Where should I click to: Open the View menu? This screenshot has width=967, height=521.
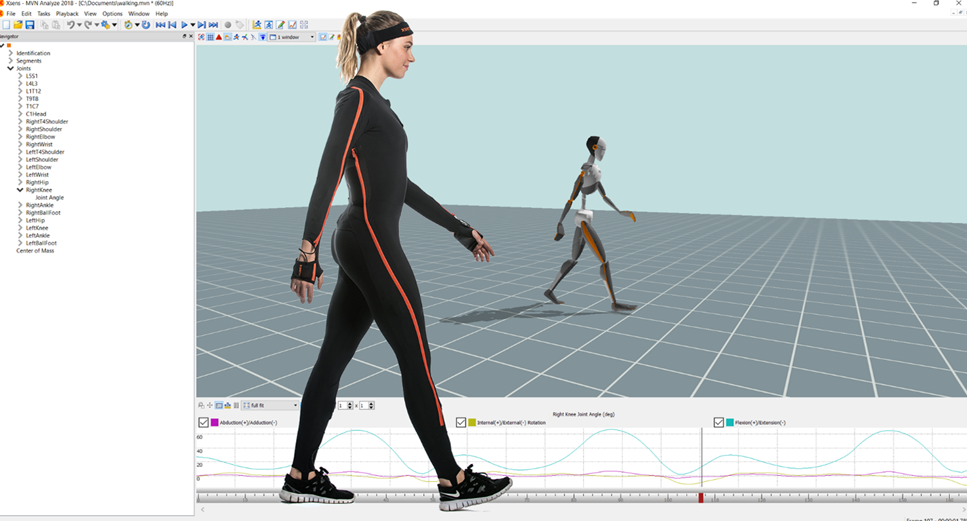coord(90,14)
